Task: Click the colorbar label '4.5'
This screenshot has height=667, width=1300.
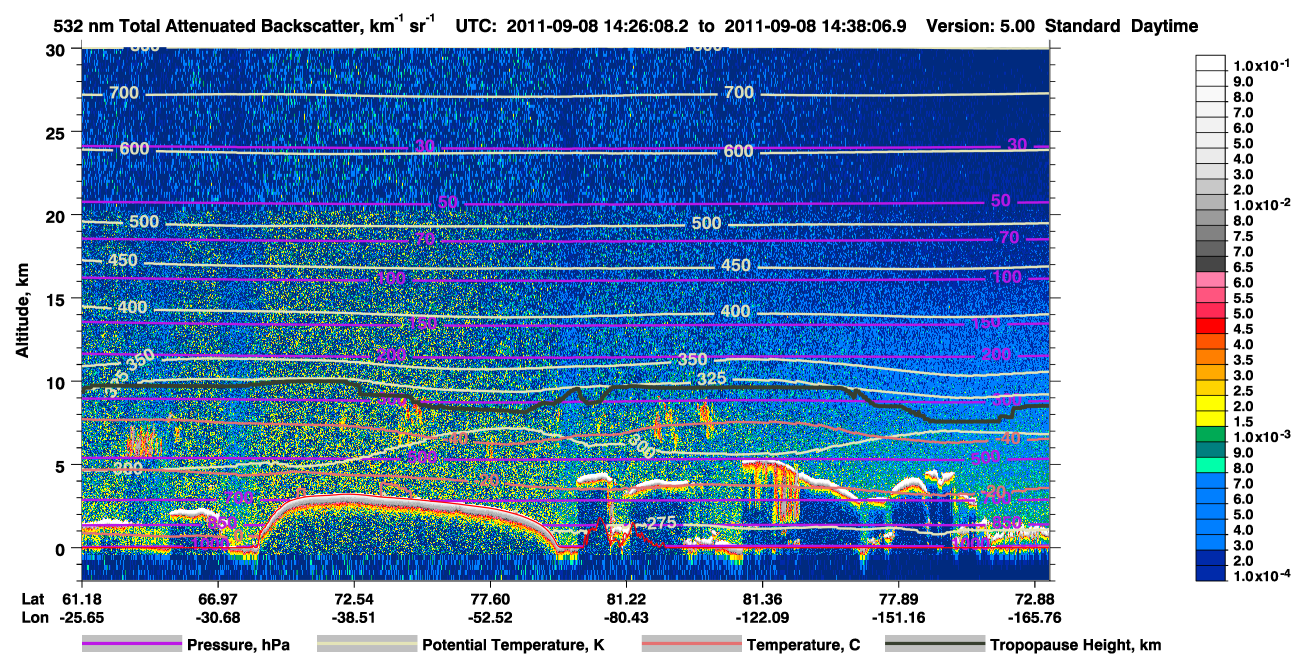Action: click(x=1241, y=329)
